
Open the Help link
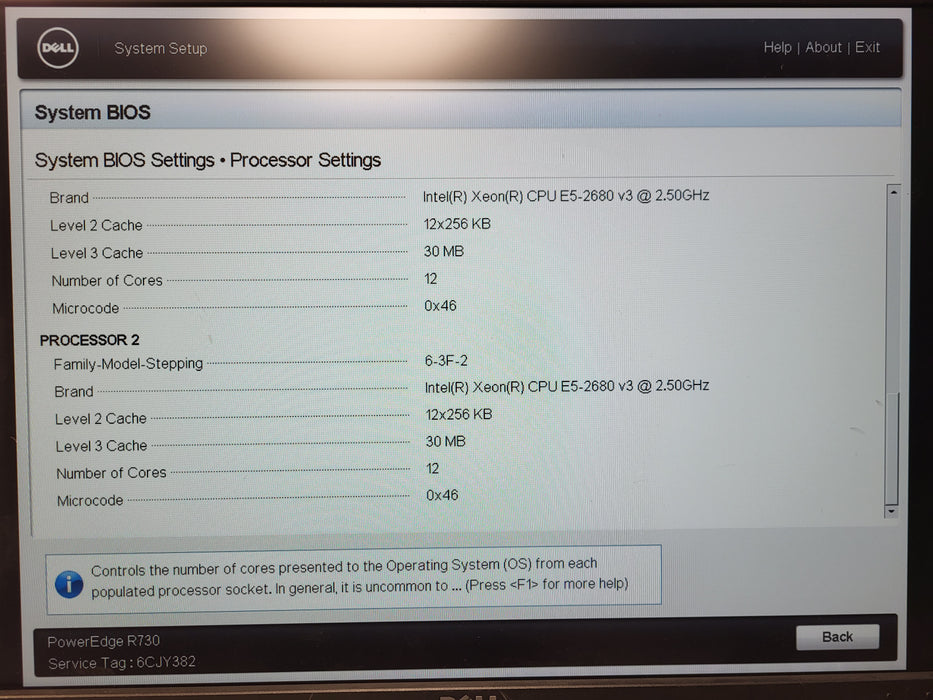(777, 47)
